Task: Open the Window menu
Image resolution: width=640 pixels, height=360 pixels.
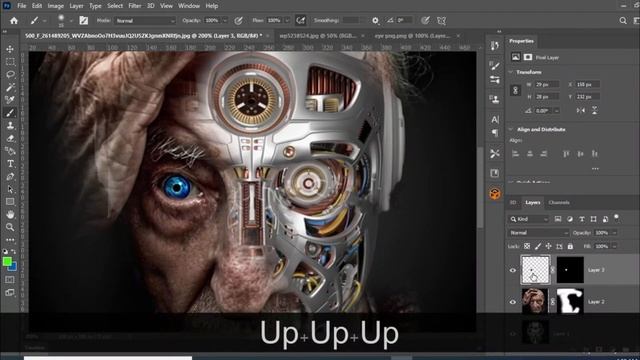Action: pos(189,6)
